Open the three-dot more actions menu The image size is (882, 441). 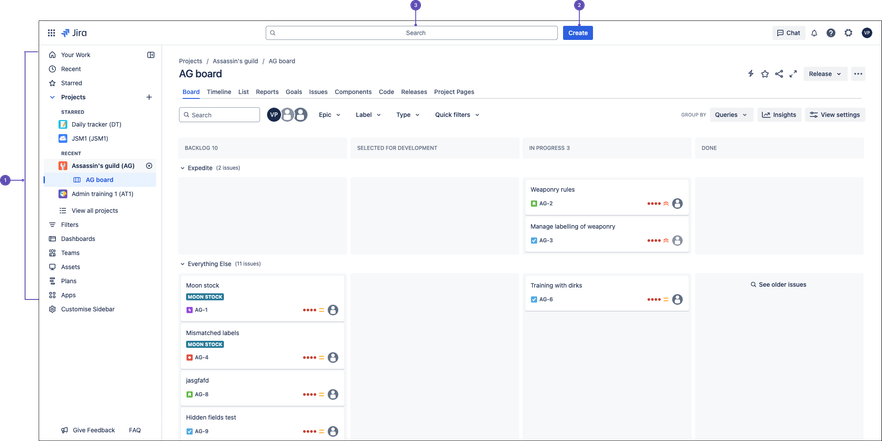pyautogui.click(x=858, y=74)
